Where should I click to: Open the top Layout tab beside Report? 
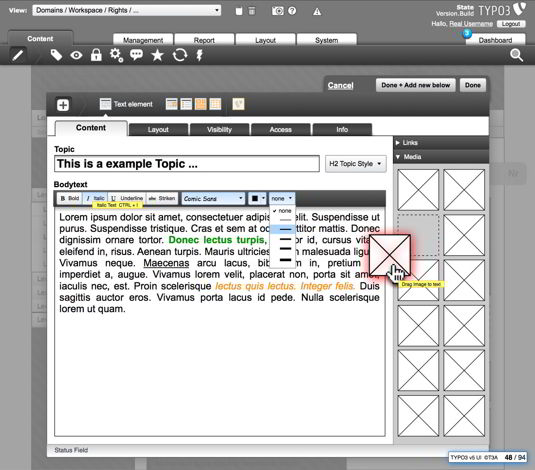[265, 40]
